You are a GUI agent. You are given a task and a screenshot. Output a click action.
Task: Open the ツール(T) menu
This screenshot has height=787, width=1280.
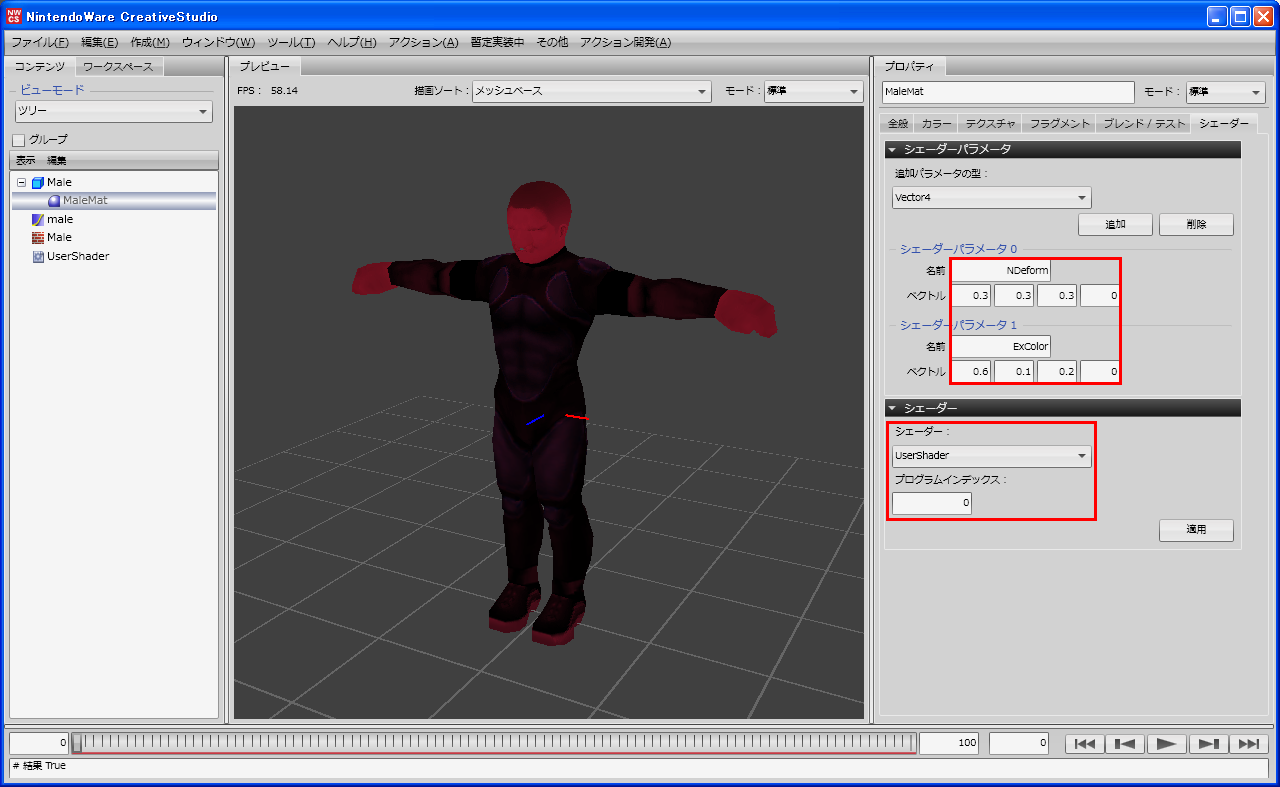point(291,42)
